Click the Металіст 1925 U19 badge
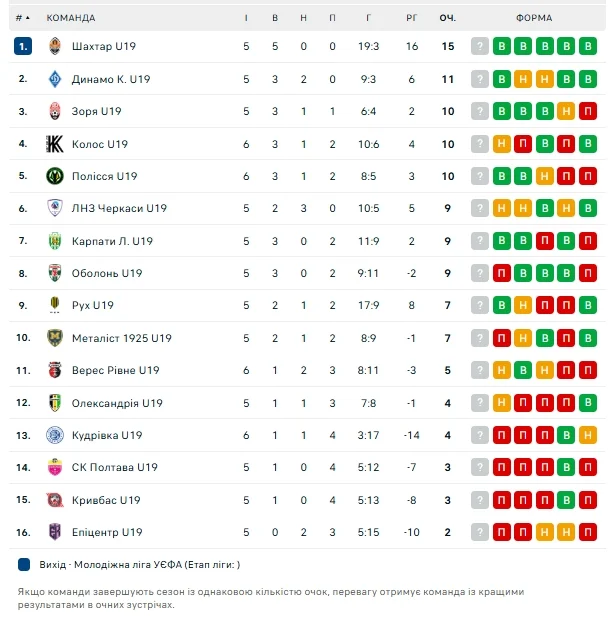The width and height of the screenshot is (613, 620). (x=55, y=338)
